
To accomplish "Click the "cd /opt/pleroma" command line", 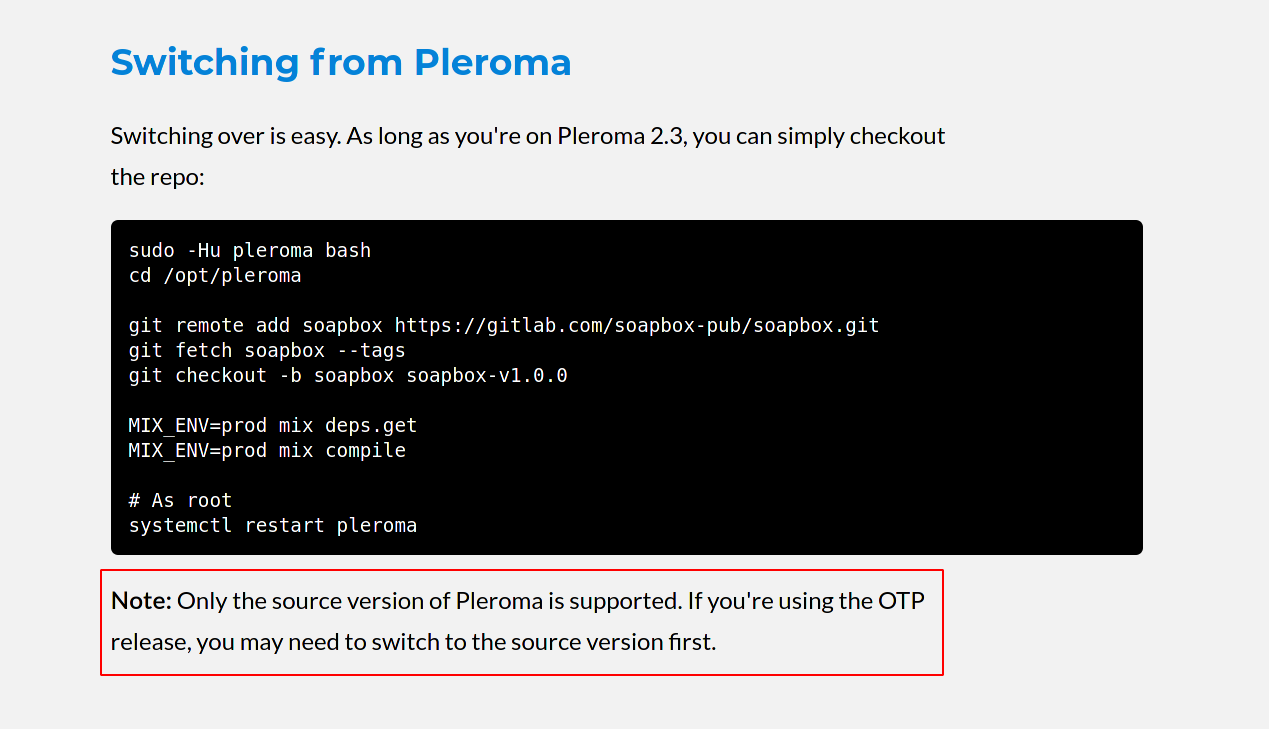I will point(215,275).
